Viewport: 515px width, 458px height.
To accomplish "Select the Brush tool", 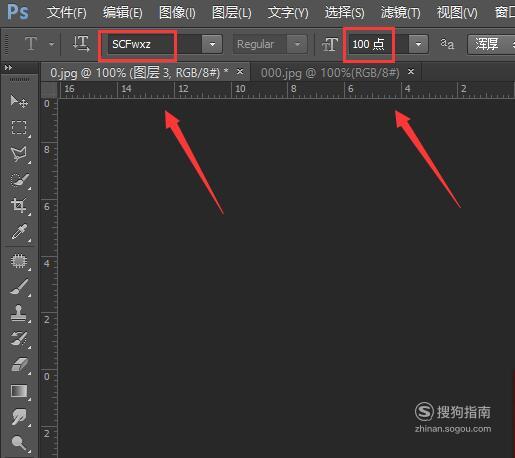I will tap(19, 287).
